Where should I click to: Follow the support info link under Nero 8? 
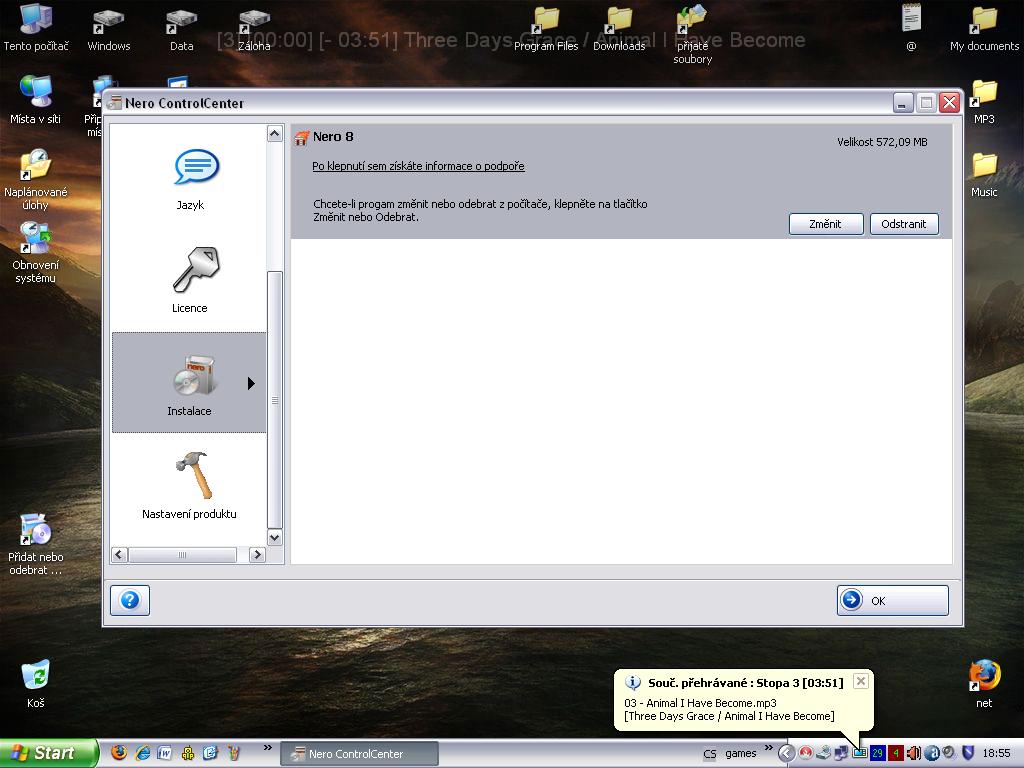[418, 166]
